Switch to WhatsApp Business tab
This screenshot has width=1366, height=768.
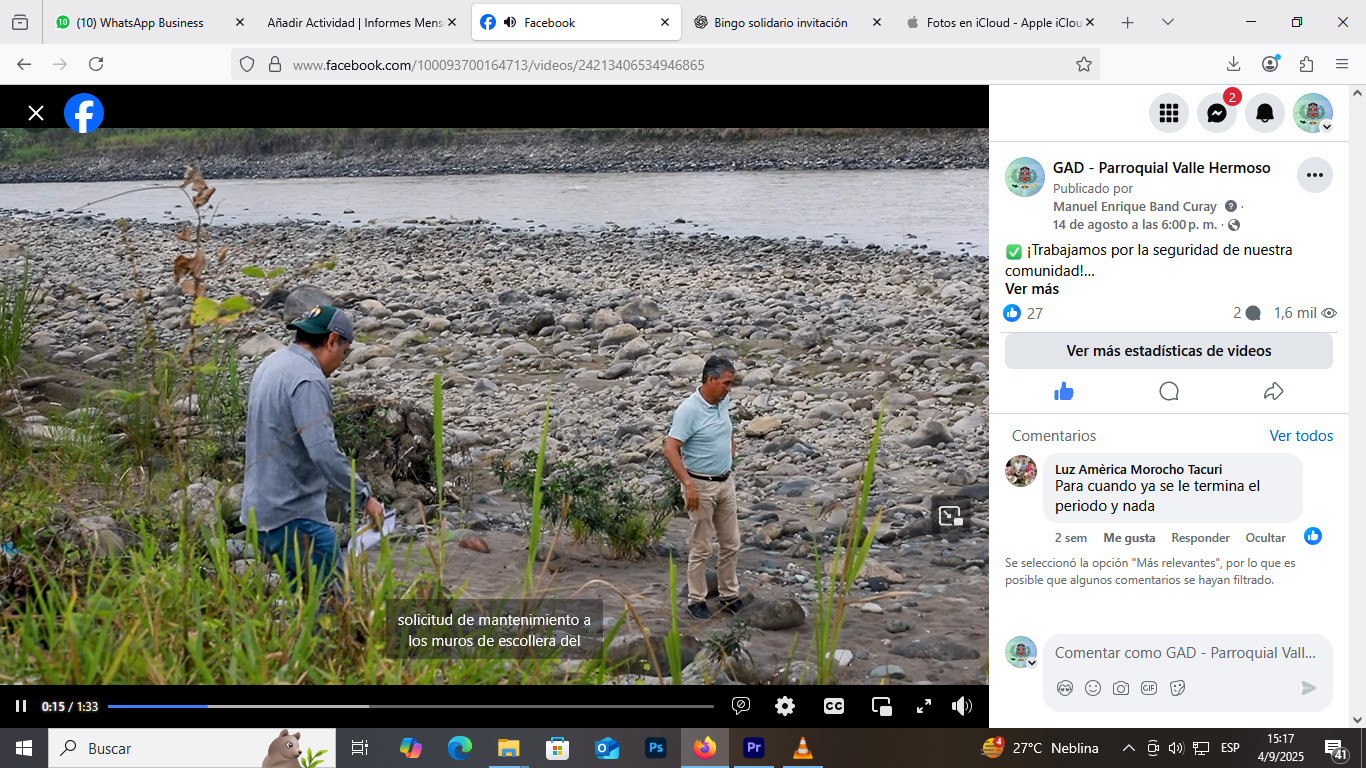pyautogui.click(x=139, y=22)
